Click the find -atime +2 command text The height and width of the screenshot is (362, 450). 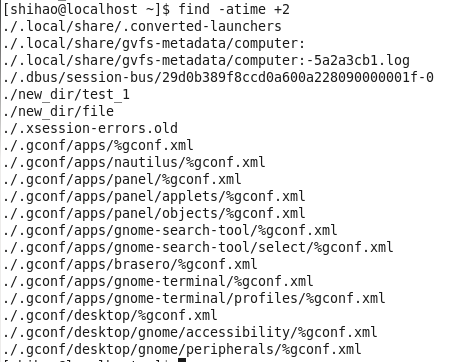tap(234, 9)
